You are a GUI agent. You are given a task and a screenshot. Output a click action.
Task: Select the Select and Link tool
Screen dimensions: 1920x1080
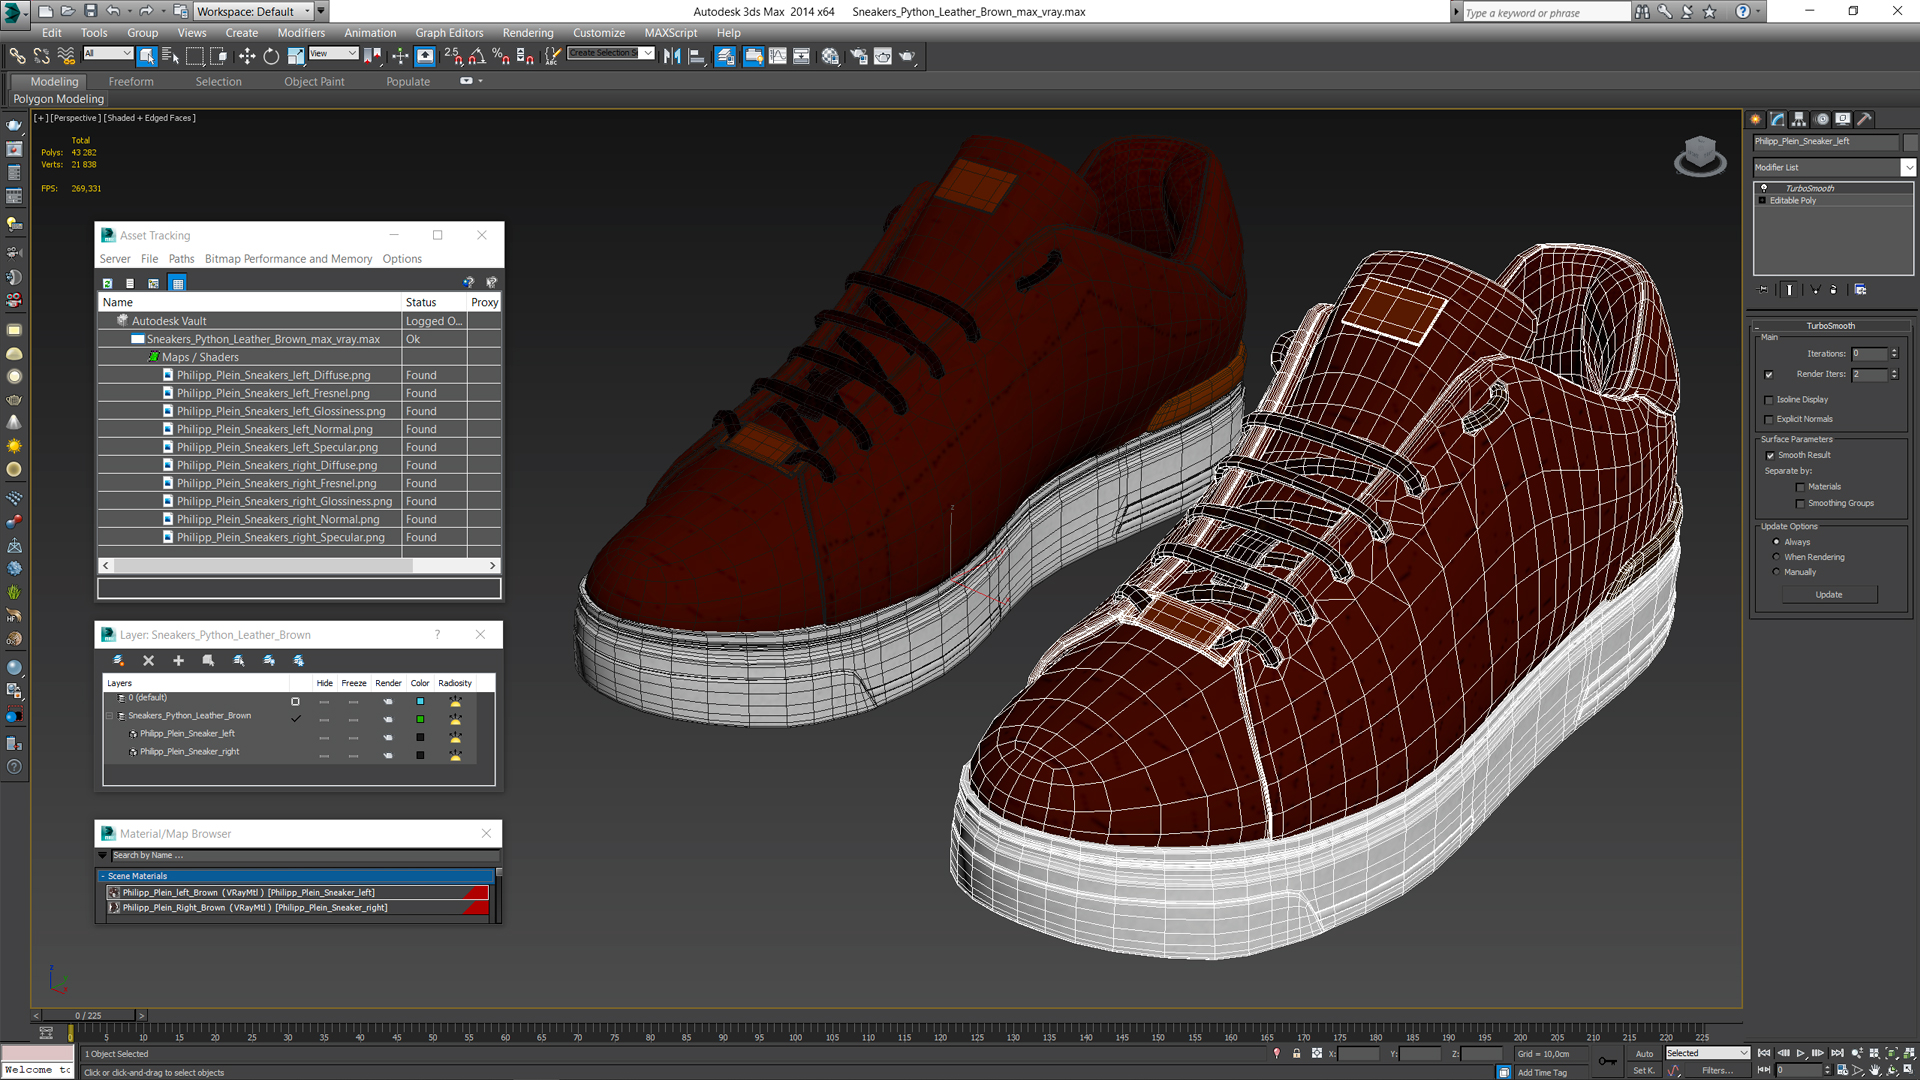[x=17, y=56]
